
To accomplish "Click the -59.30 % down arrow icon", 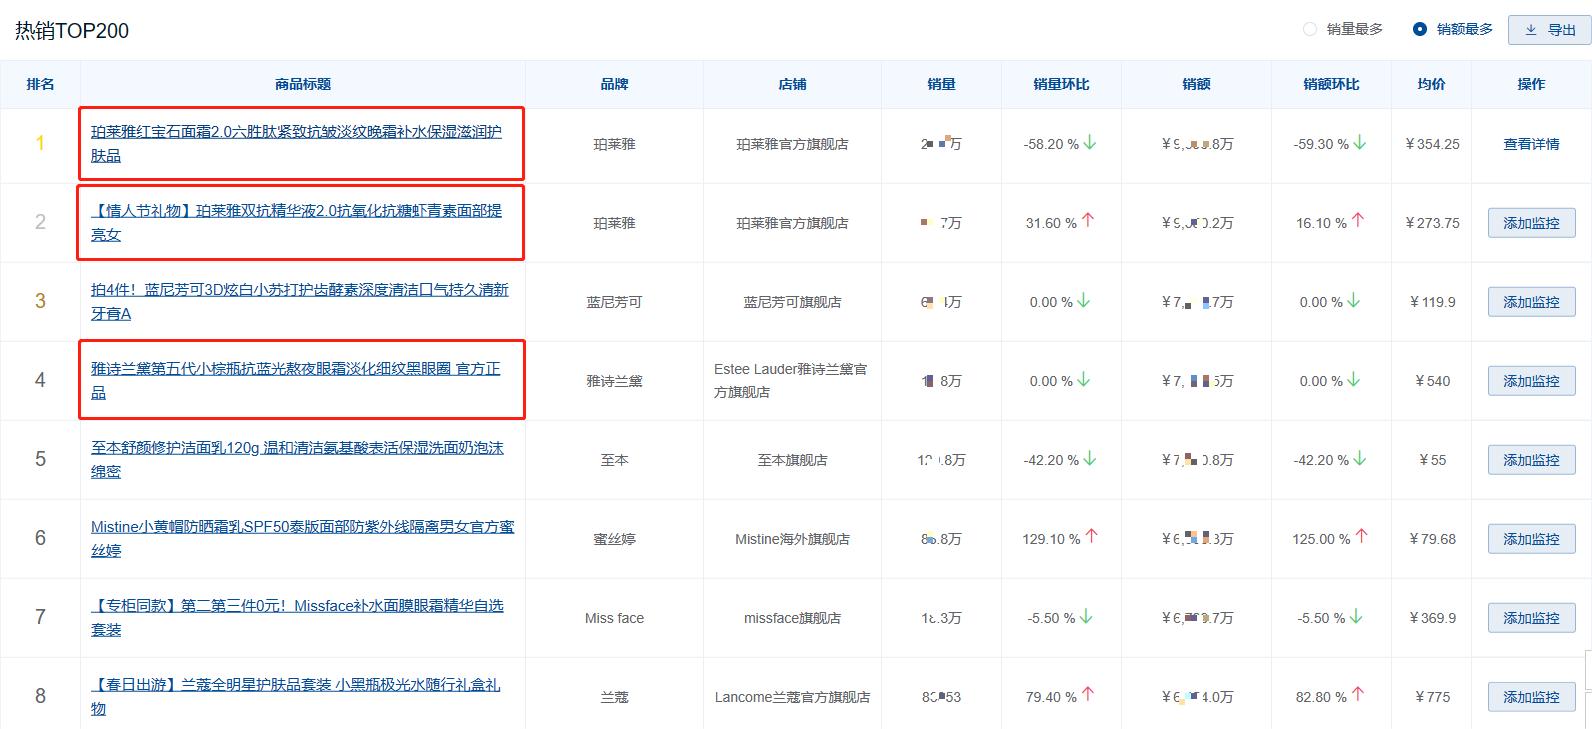I will [x=1360, y=143].
